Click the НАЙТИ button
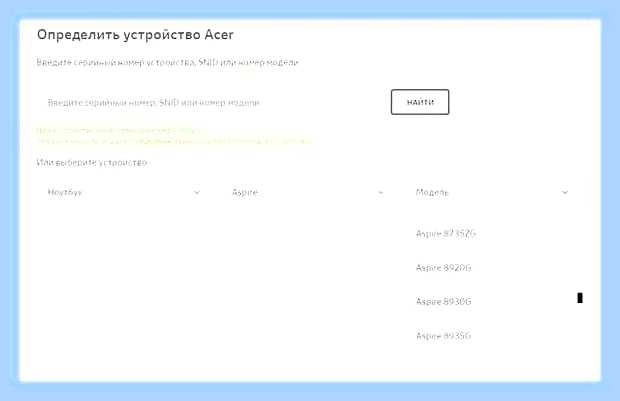This screenshot has height=401, width=620. pyautogui.click(x=420, y=102)
